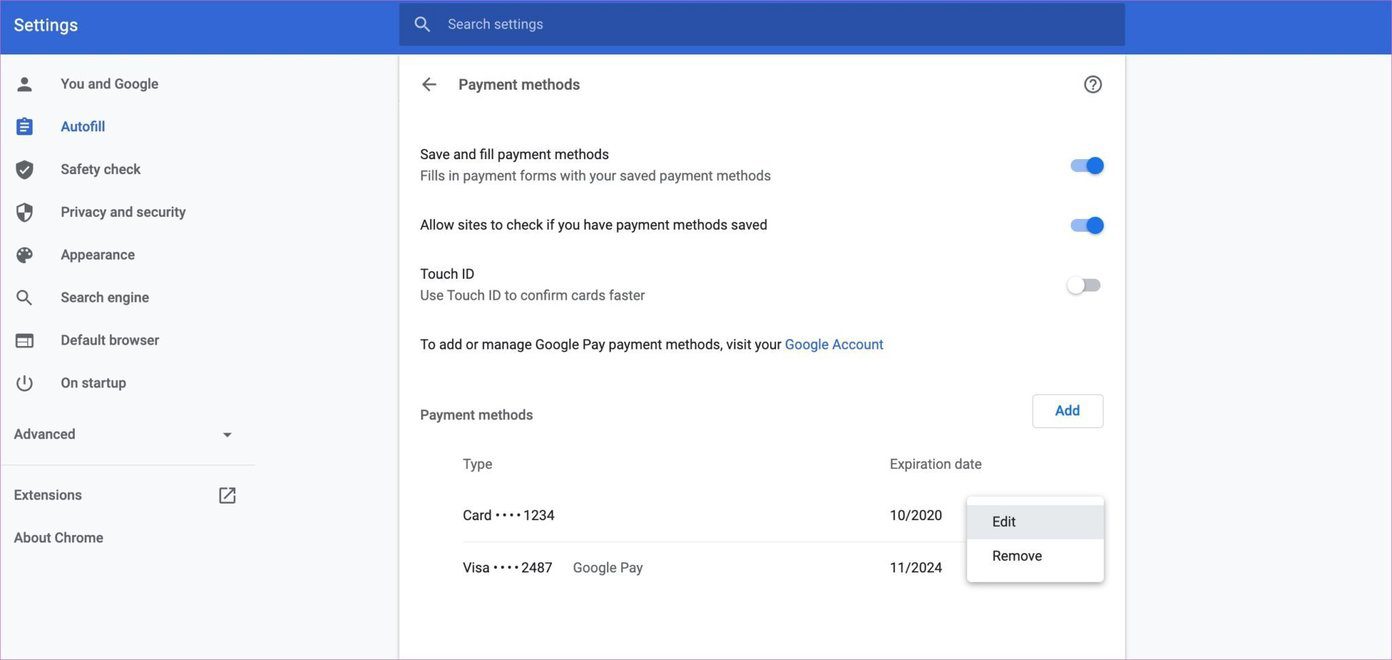Click the Default browser window icon
Screen dimensions: 1392x660
click(24, 340)
